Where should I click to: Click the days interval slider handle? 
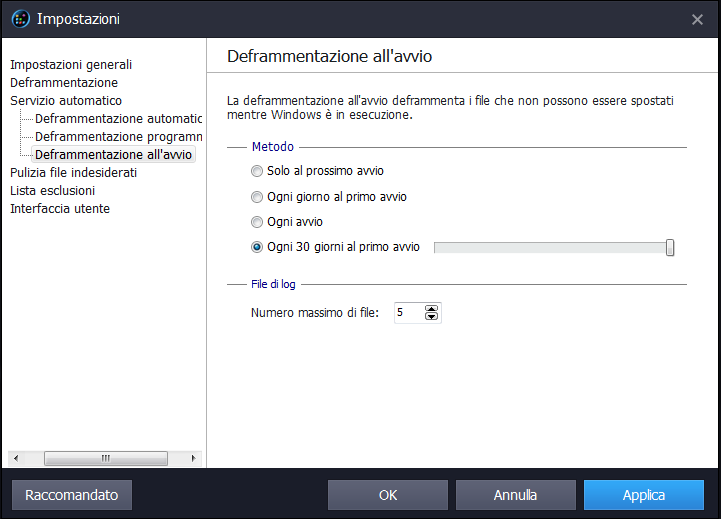[670, 248]
